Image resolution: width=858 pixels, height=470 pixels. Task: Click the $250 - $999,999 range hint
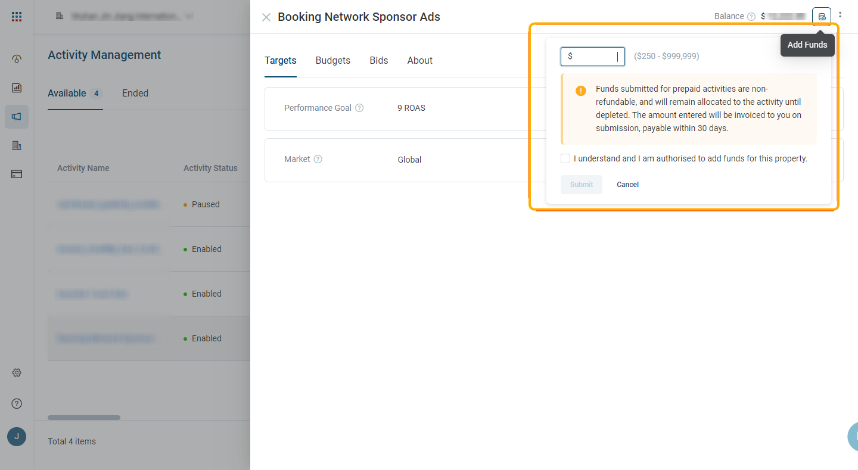click(666, 56)
